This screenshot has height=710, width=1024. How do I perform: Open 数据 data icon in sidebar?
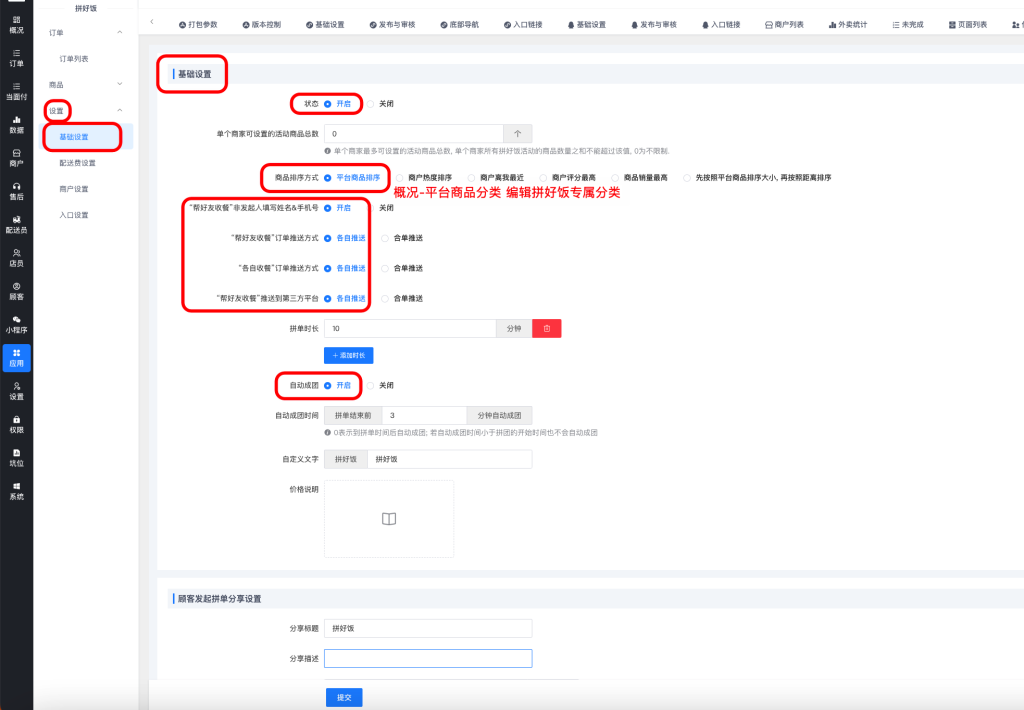[x=16, y=124]
